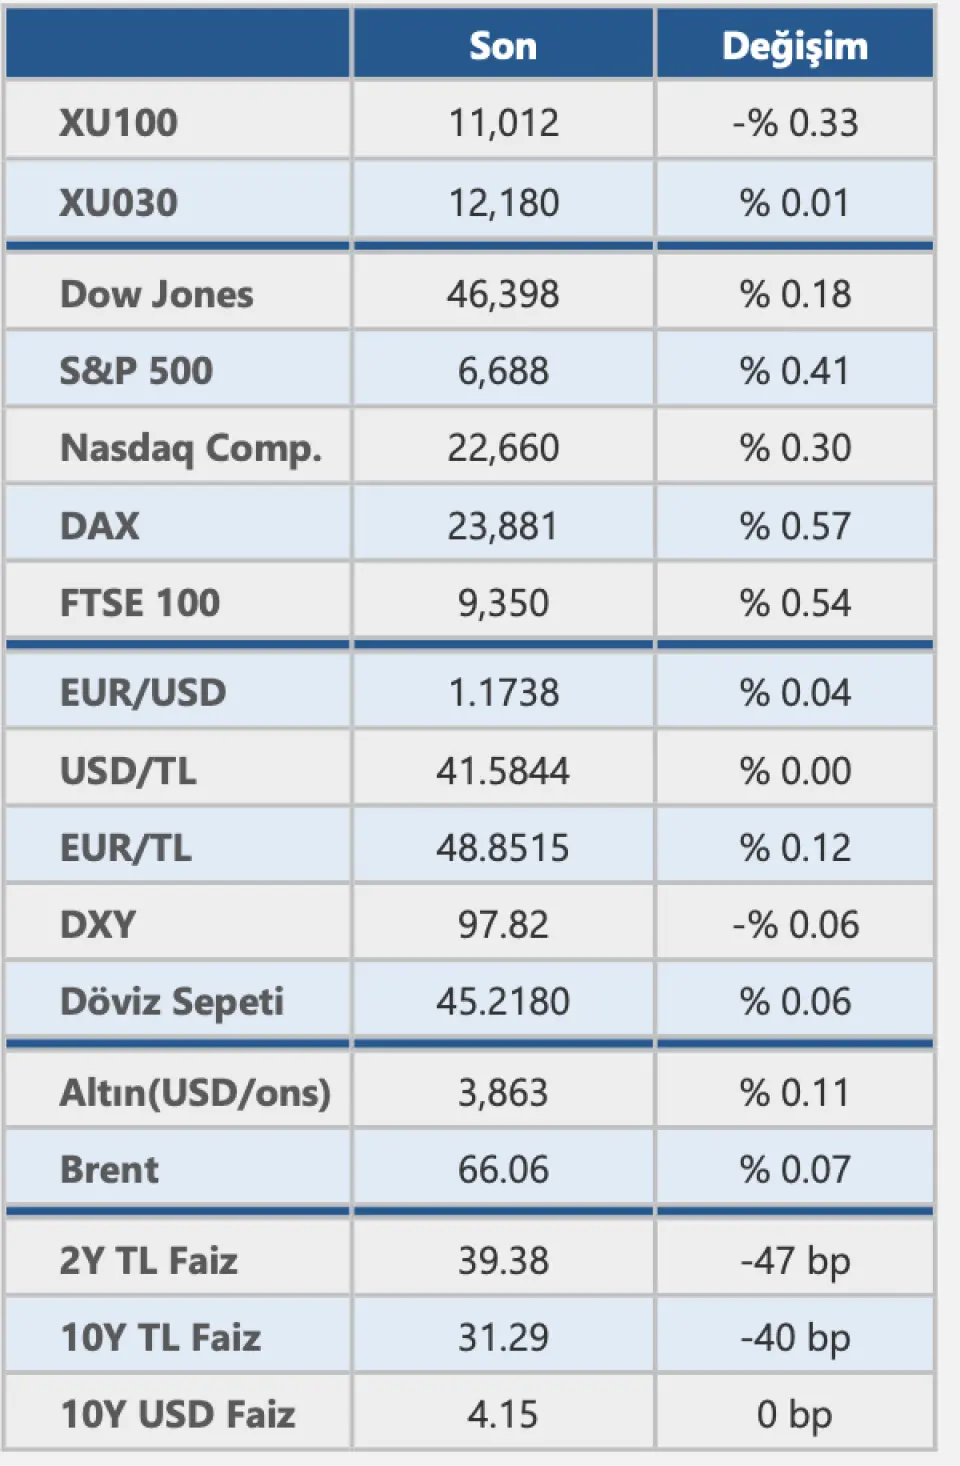Click the 'Değişim' column header
960x1466 pixels.
pos(795,46)
